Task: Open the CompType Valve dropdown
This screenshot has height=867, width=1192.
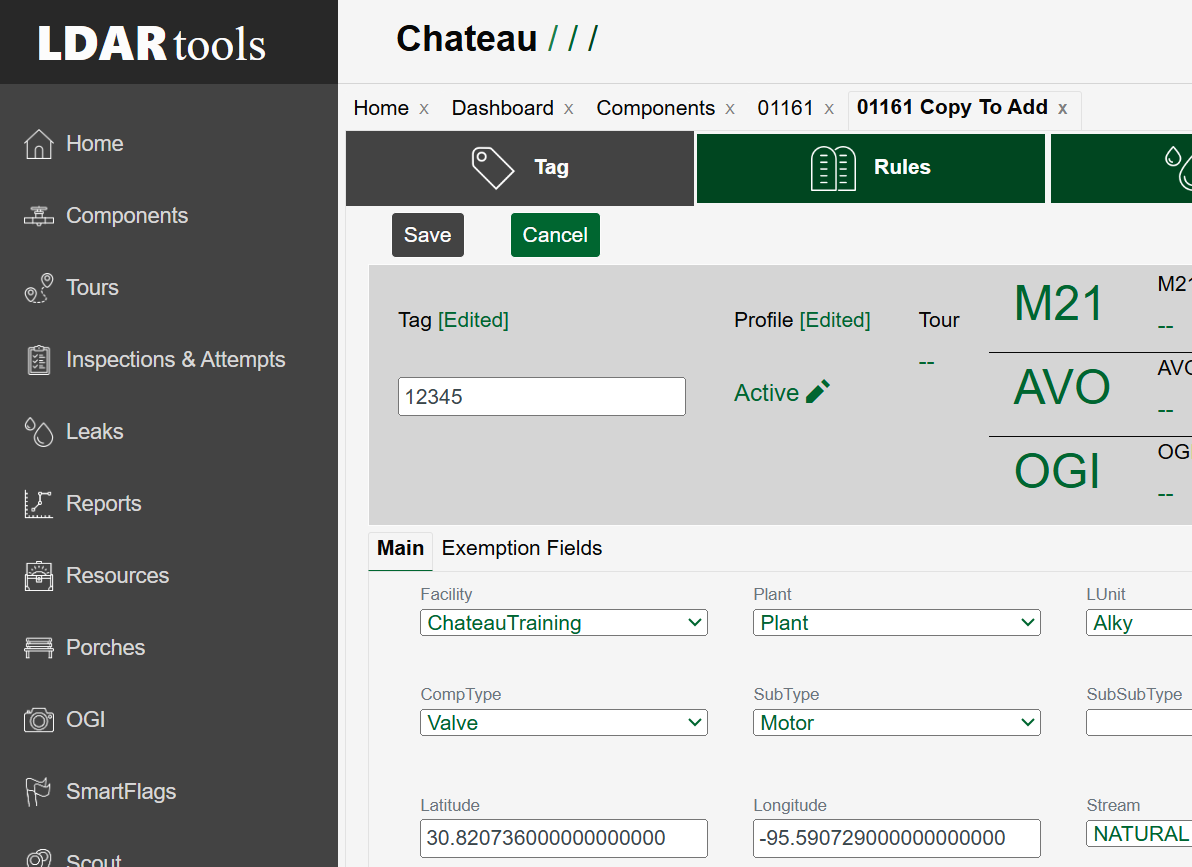Action: [563, 722]
